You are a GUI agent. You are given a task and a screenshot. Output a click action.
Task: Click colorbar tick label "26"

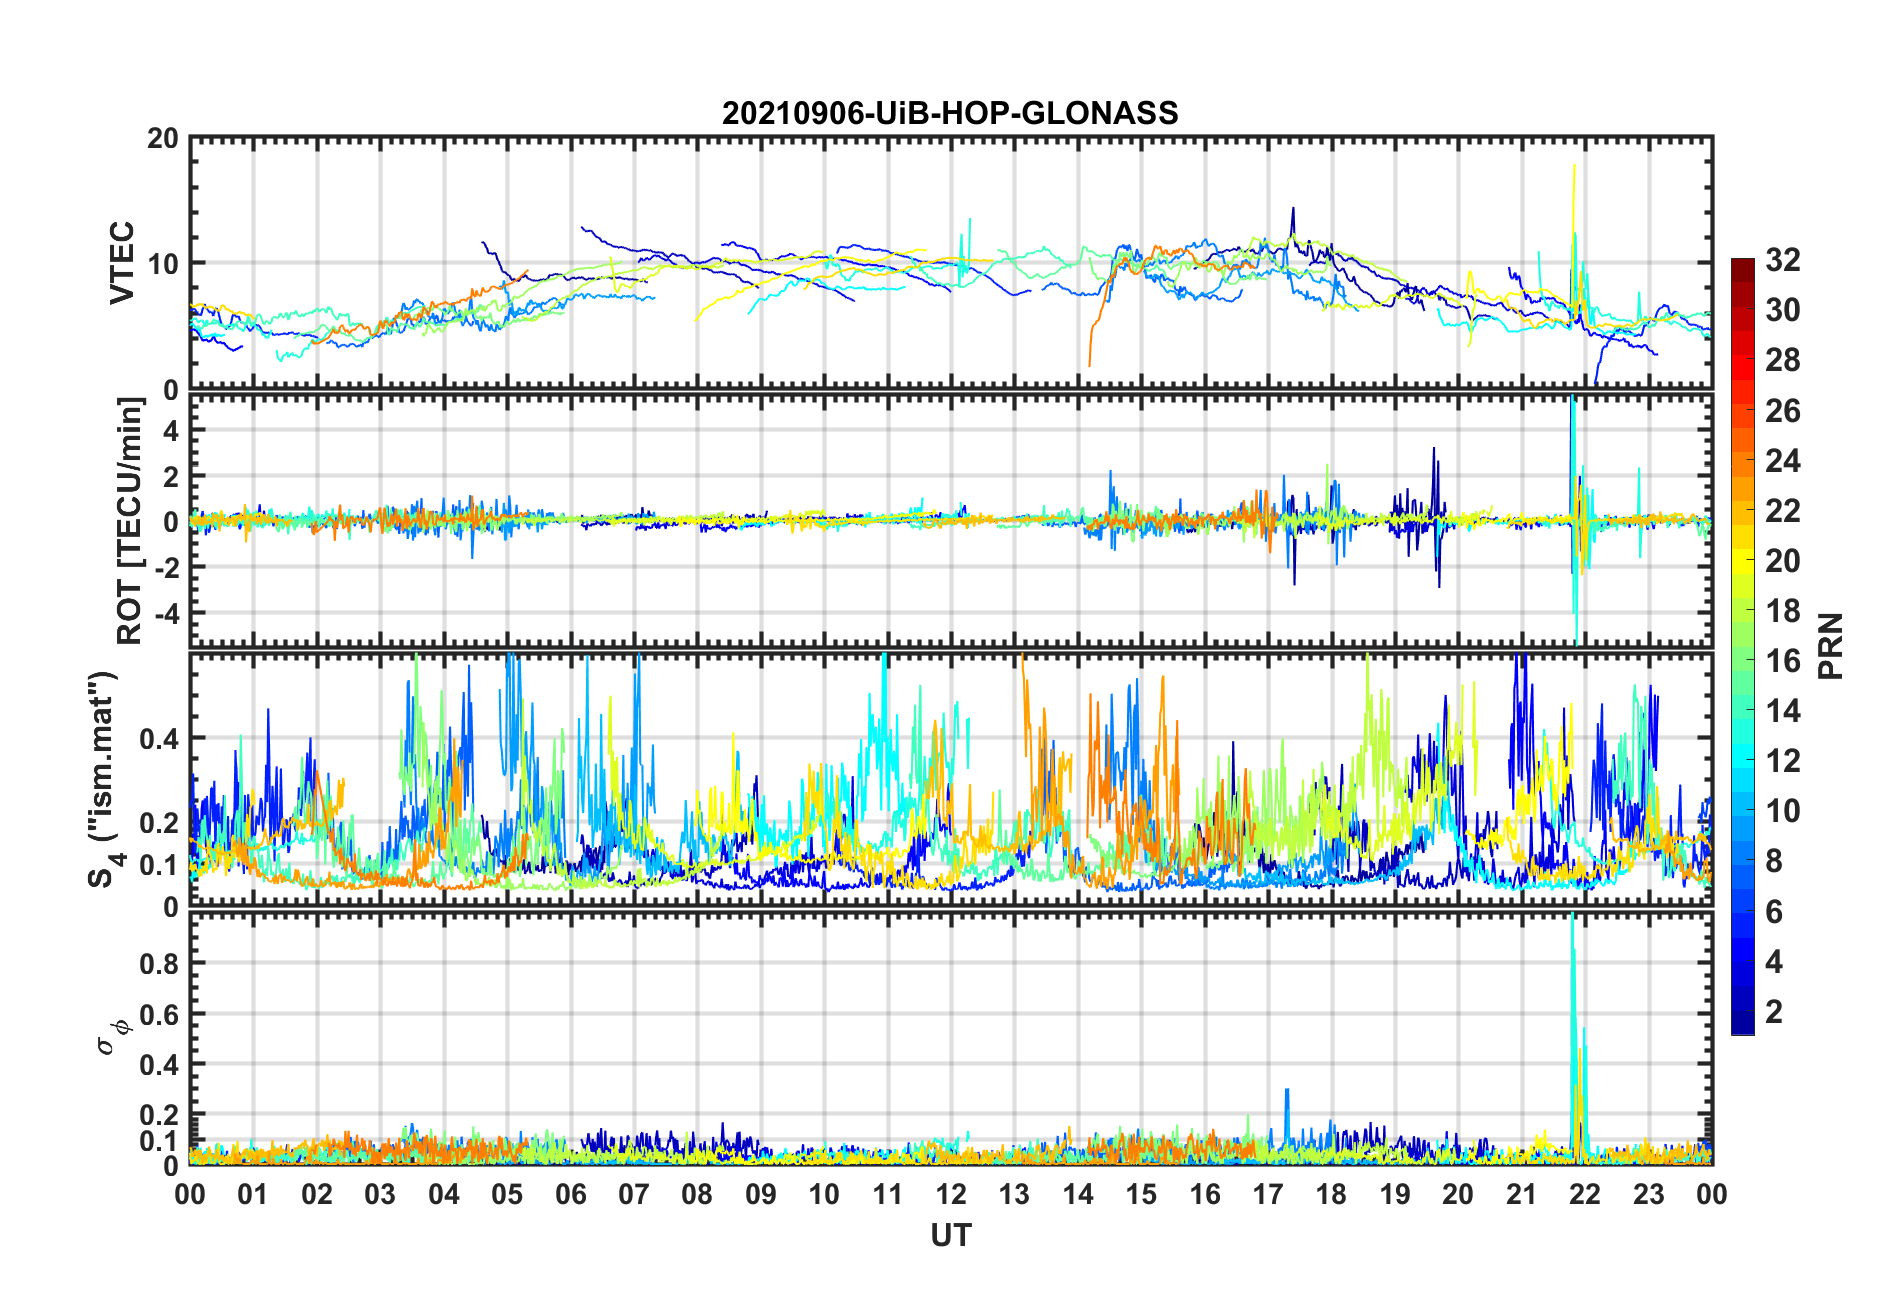[x=1783, y=410]
